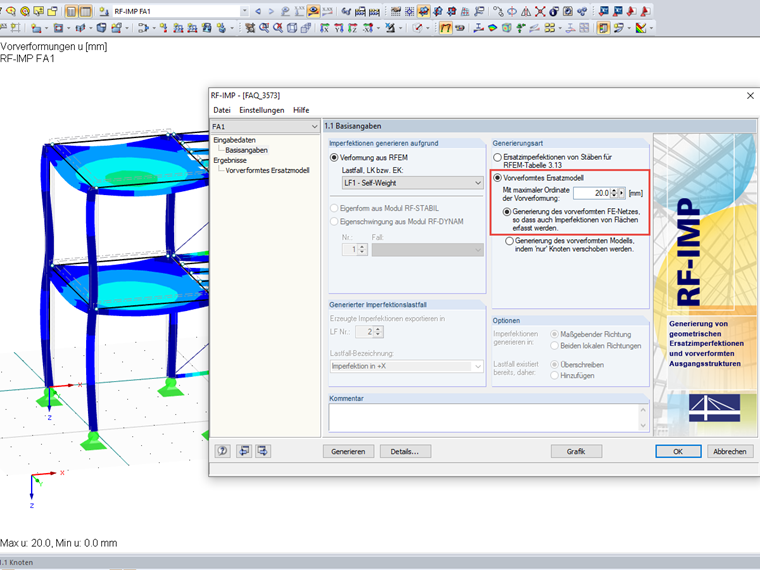The width and height of the screenshot is (760, 570).
Task: Click the first PDF export icon
Action: point(631,11)
